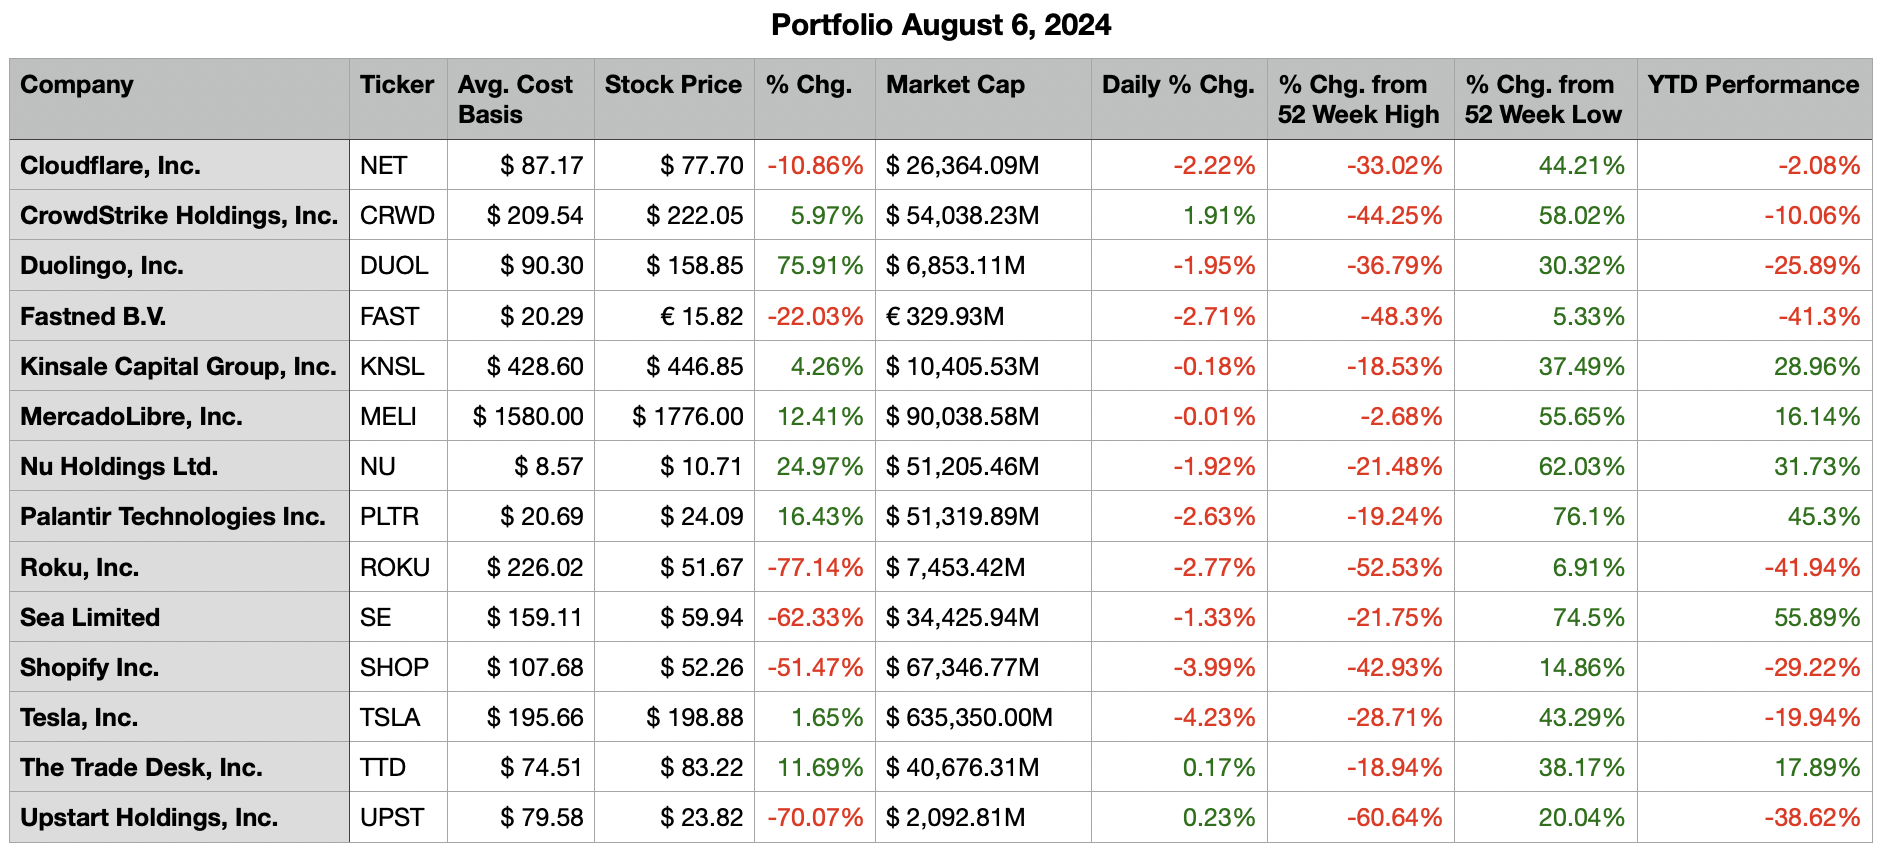Select the Market Cap column header
The height and width of the screenshot is (852, 1880).
(x=955, y=85)
